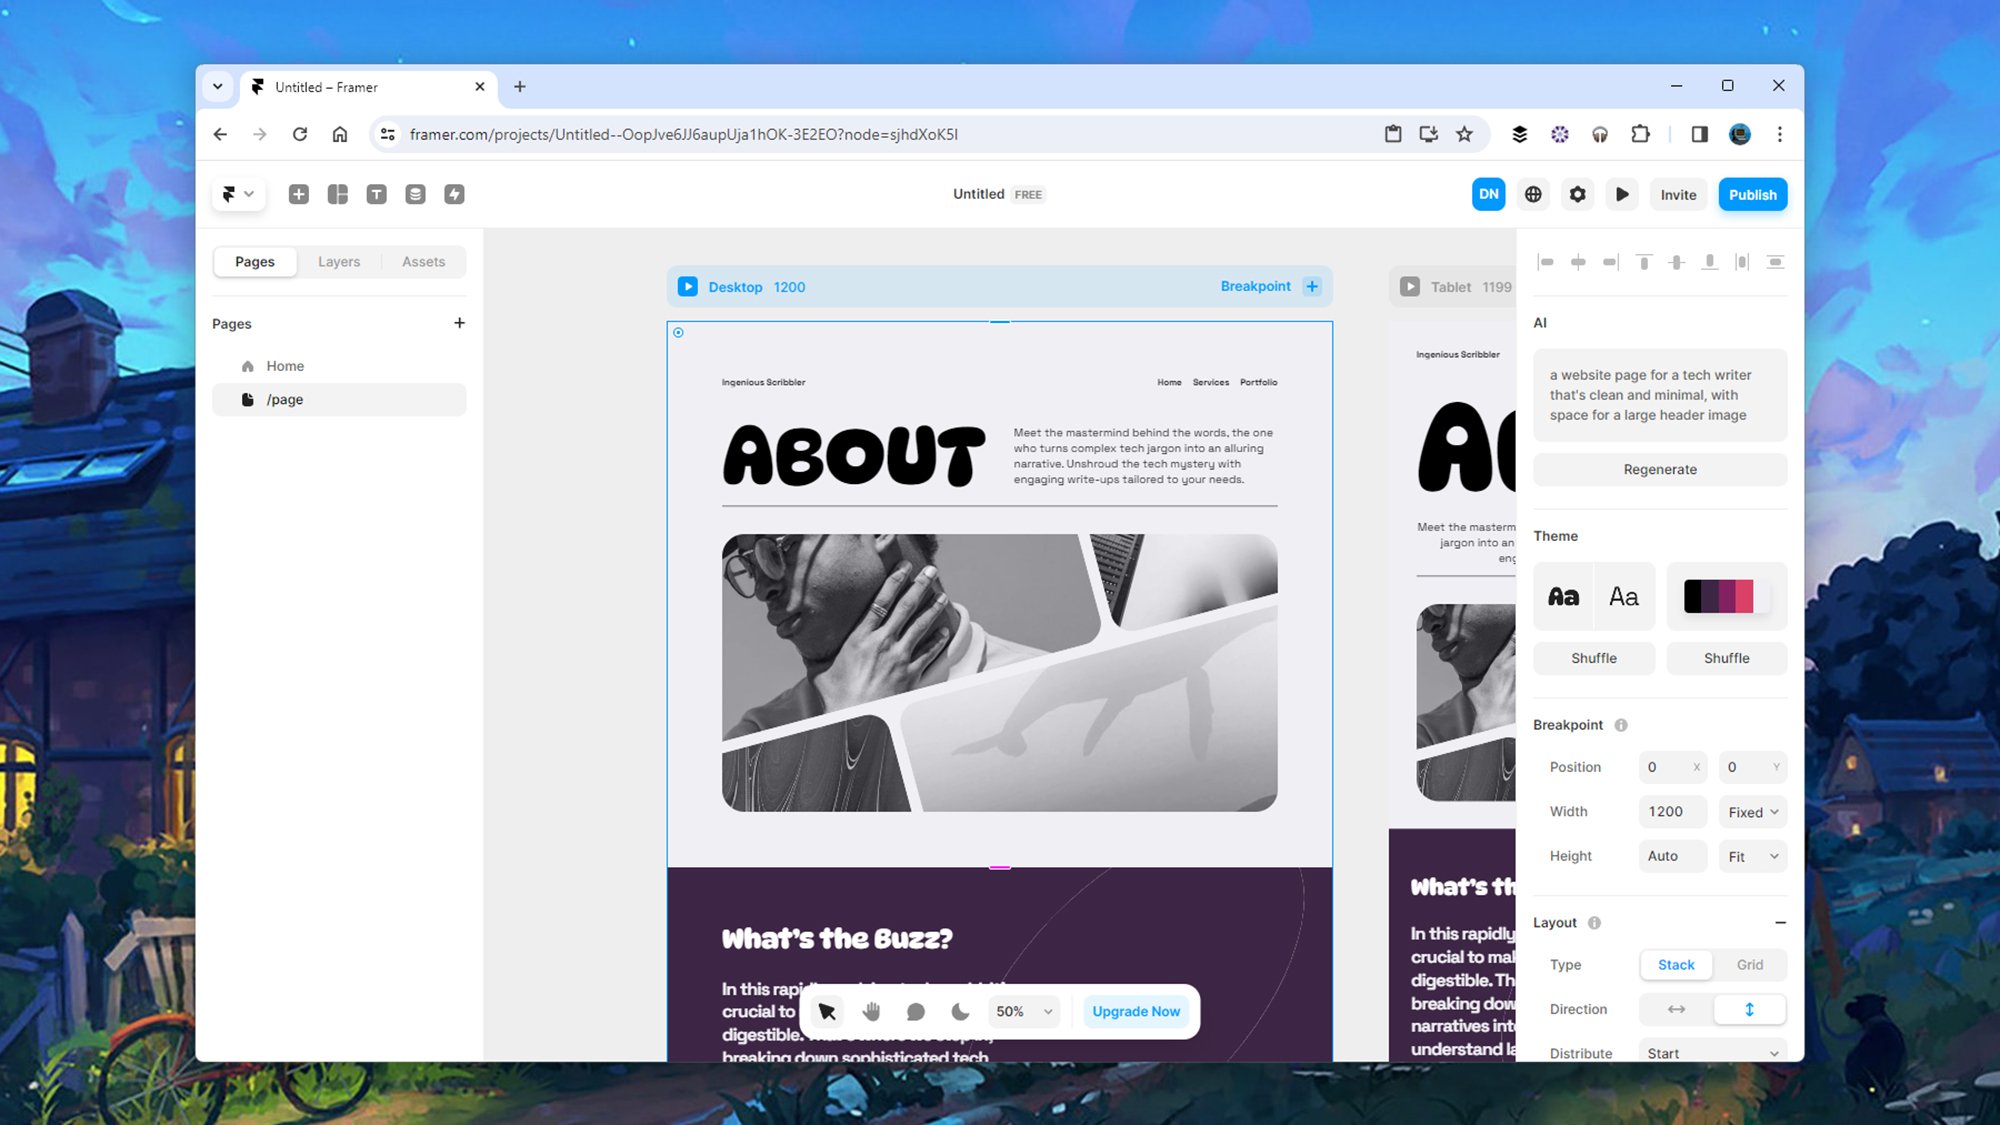Click the Preview/play button

coord(1622,194)
